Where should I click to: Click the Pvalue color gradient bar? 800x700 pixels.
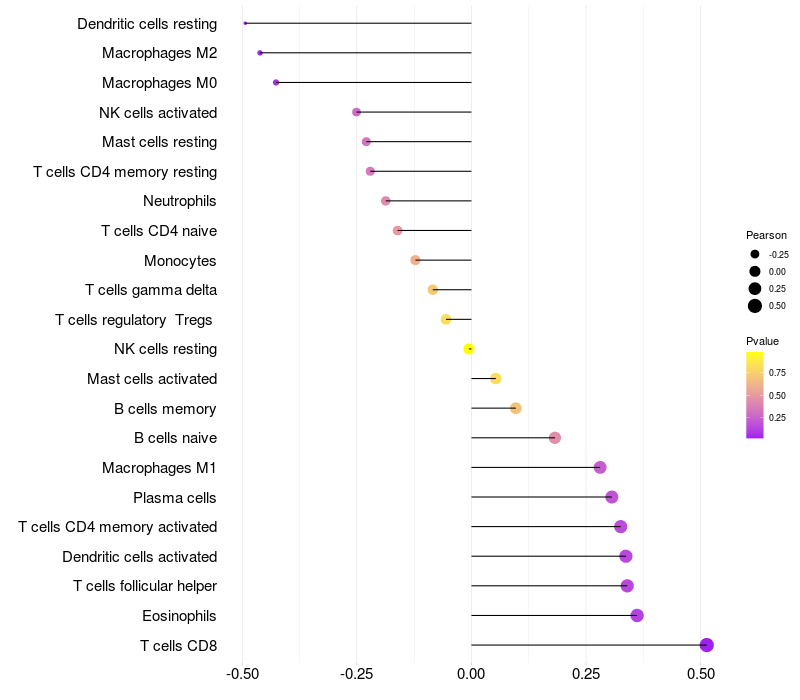[755, 395]
